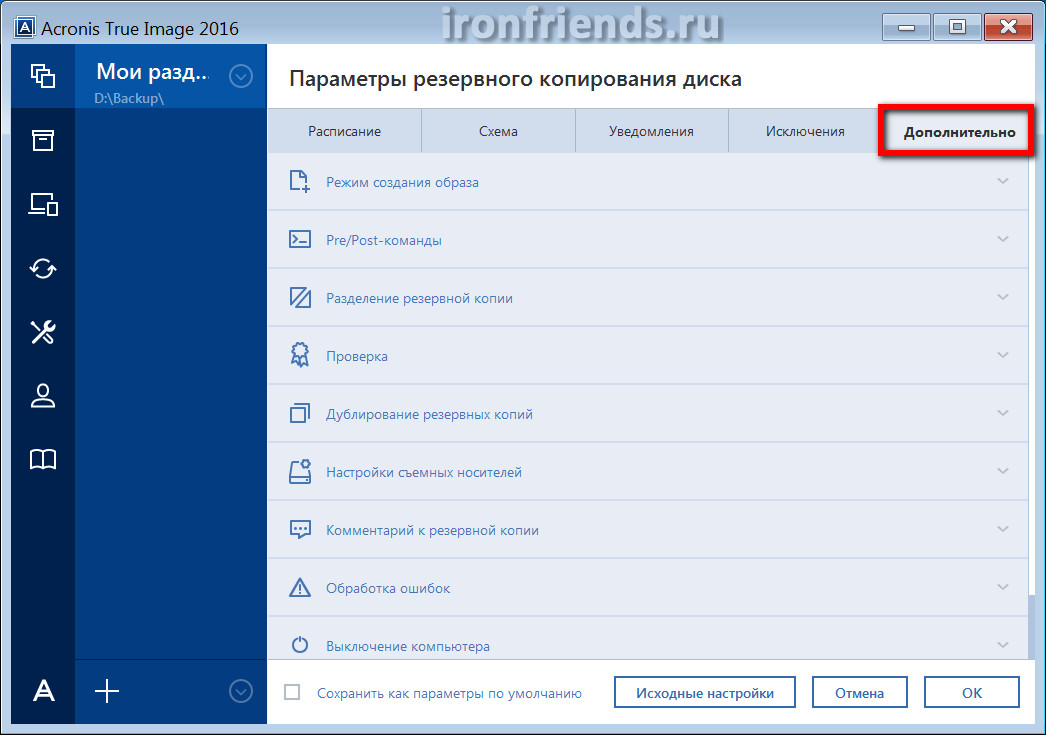Enable 'Сохранить как параметры по умолчанию' checkbox
The image size is (1046, 735).
[x=292, y=692]
